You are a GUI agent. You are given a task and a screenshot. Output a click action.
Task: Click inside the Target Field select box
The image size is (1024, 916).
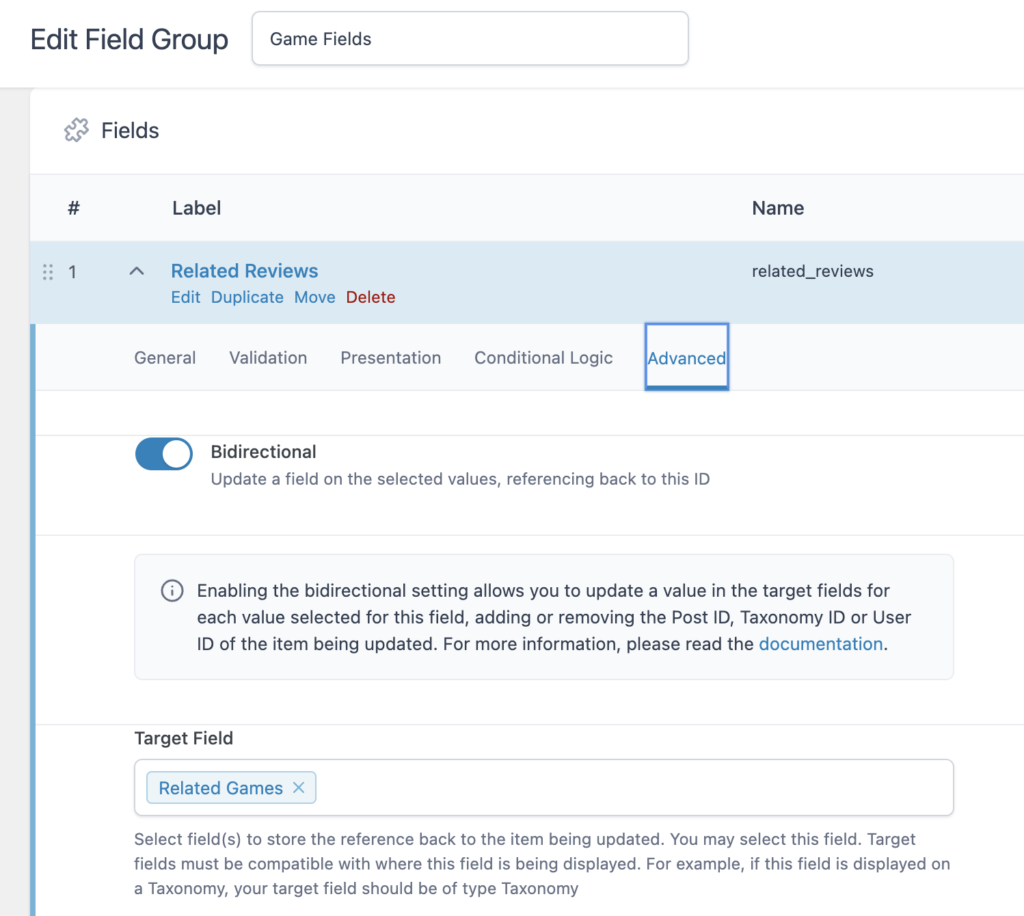[x=543, y=787]
